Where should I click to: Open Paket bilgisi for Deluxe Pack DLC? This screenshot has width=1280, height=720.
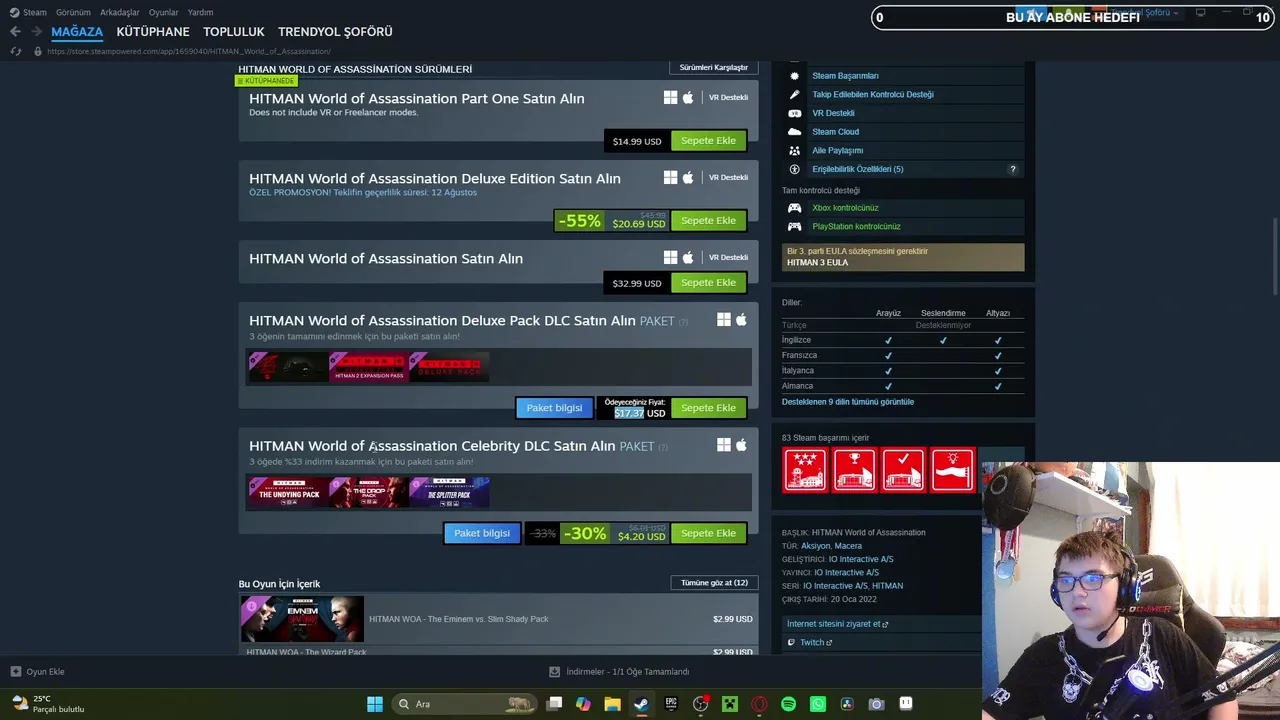(x=554, y=408)
